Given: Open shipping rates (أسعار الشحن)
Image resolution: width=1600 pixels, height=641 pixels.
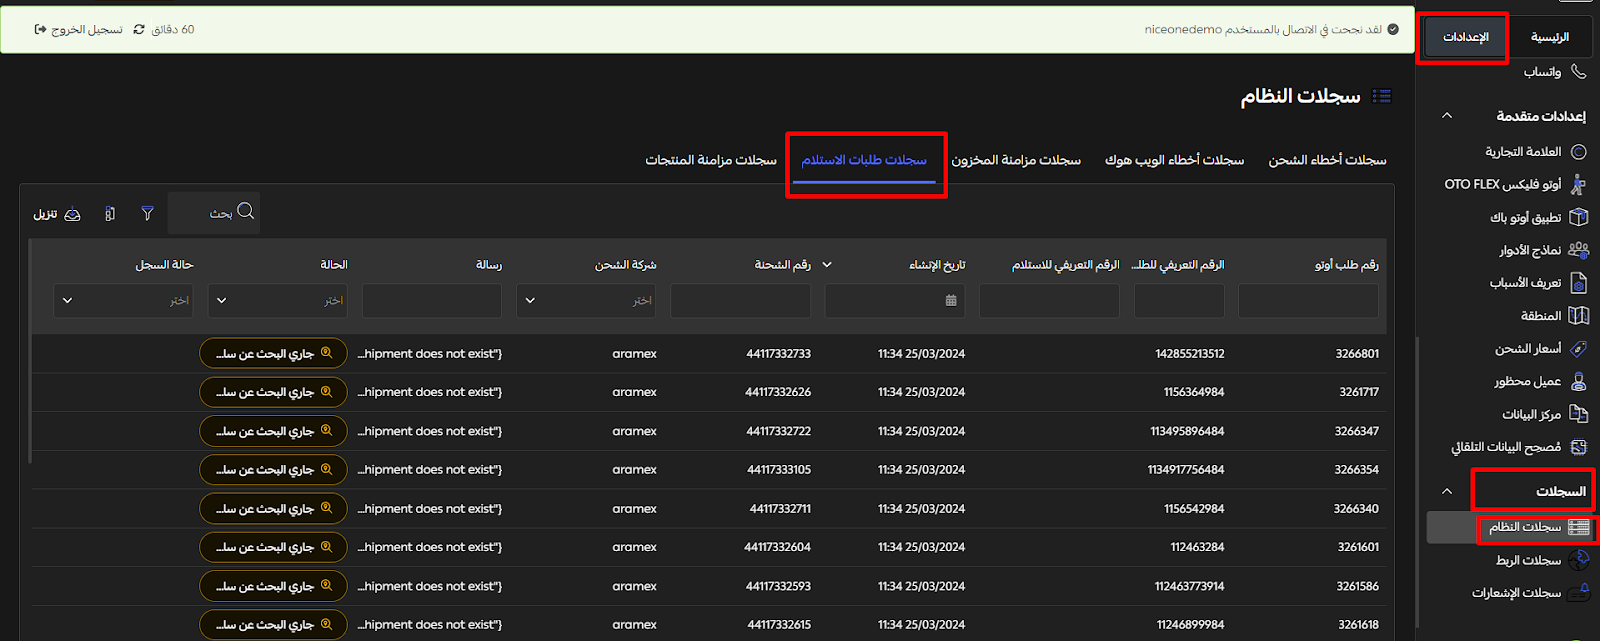Looking at the screenshot, I should (x=1541, y=349).
